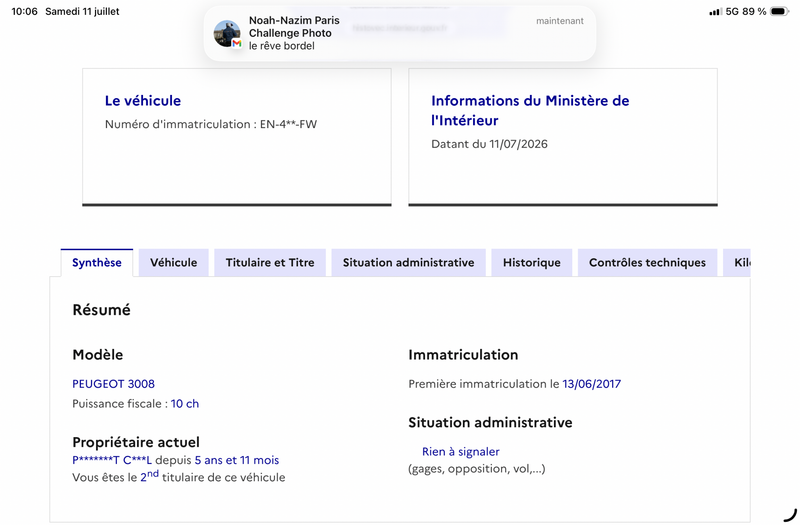Image resolution: width=800 pixels, height=525 pixels.
Task: Tap the cellular signal bars icon
Action: click(715, 11)
